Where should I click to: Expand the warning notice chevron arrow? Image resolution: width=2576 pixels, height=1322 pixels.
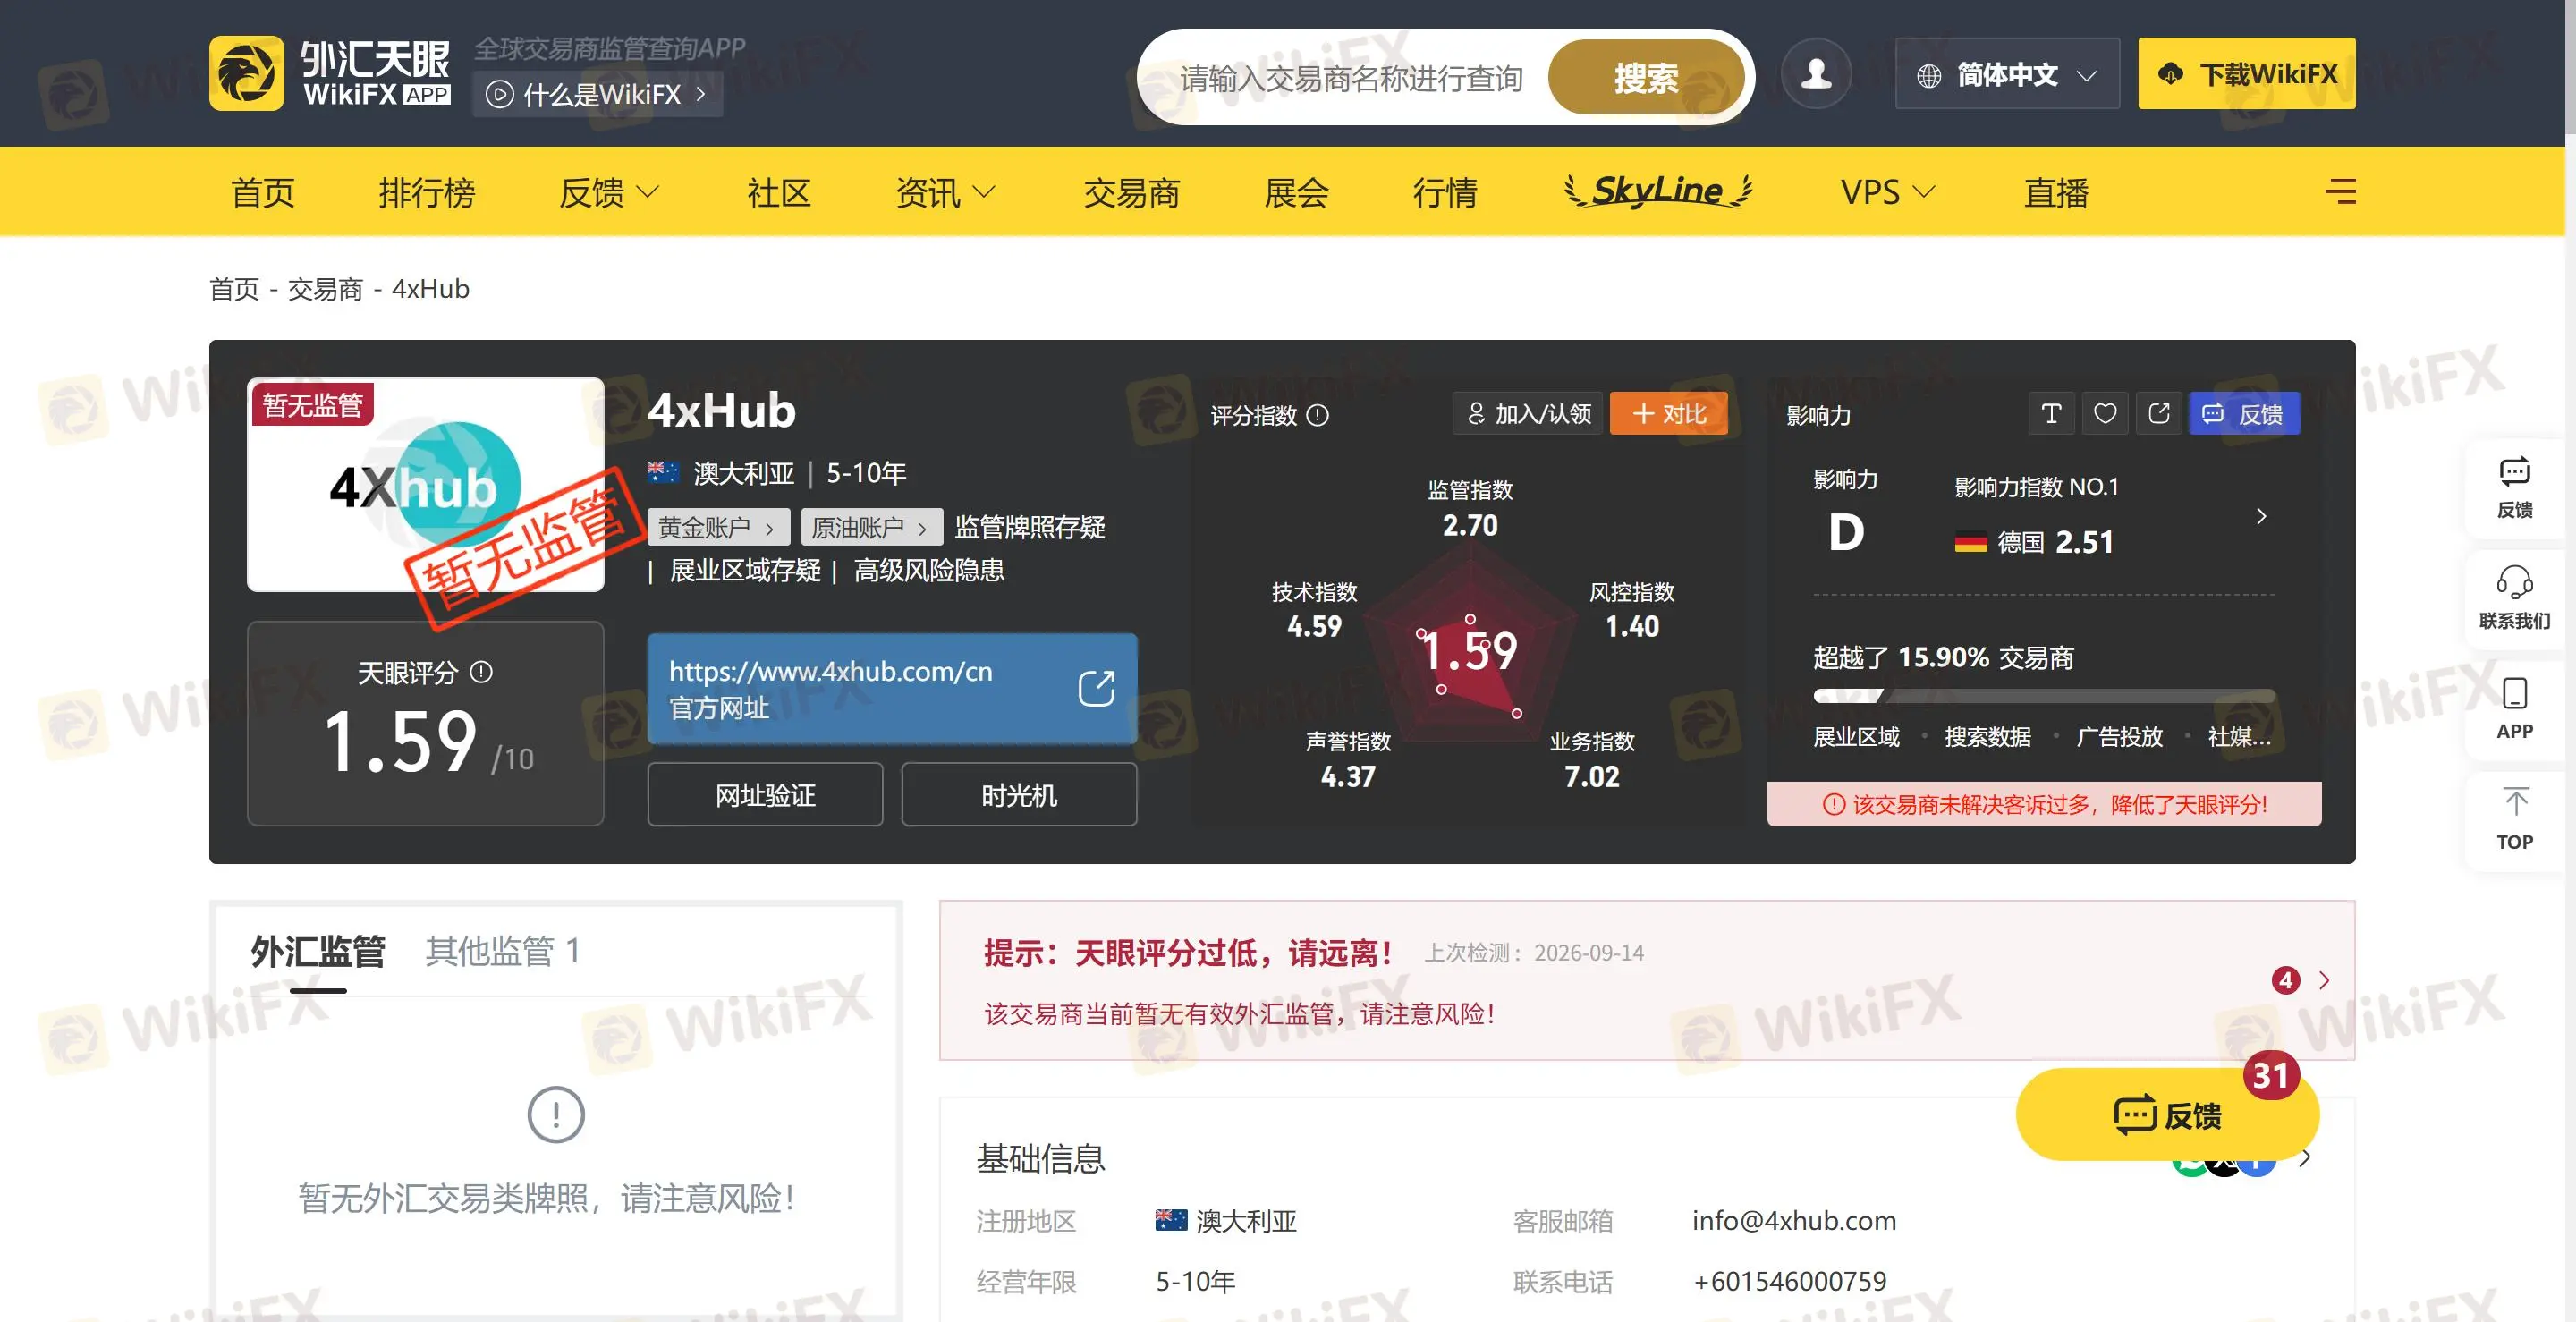[x=2324, y=980]
